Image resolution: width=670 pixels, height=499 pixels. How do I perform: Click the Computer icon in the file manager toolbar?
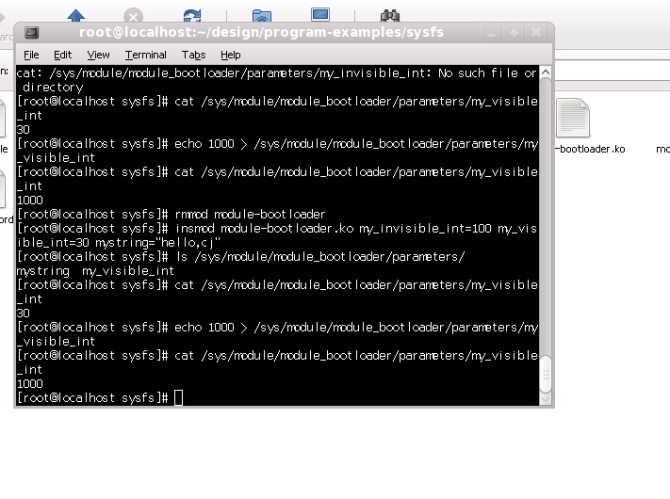[320, 15]
